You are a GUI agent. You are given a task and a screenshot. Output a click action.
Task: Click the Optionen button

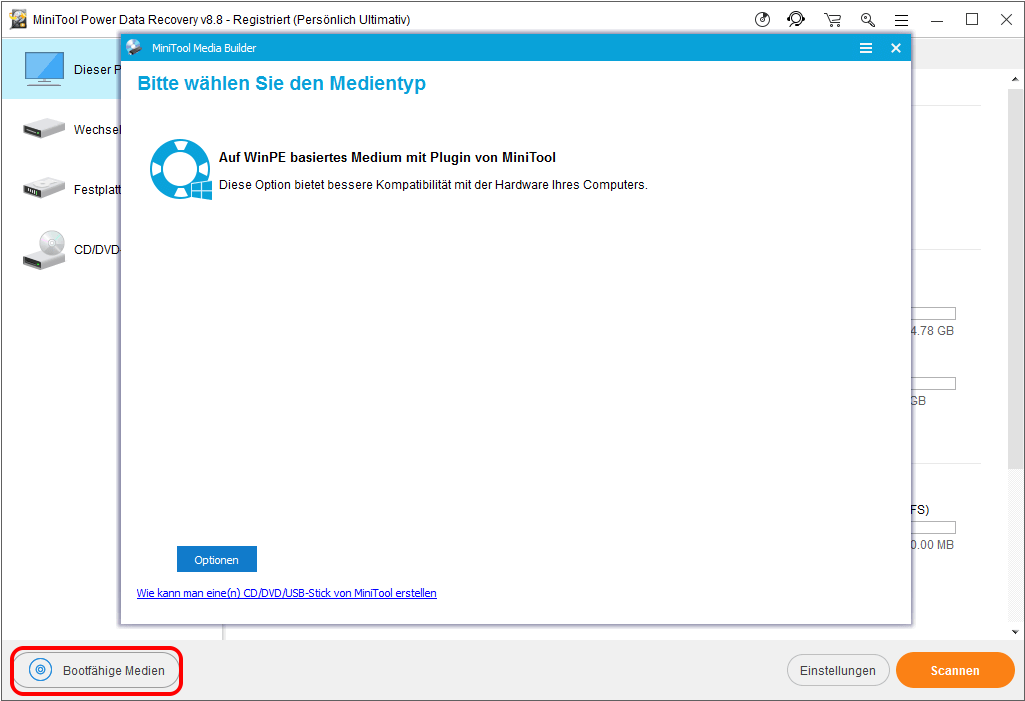pyautogui.click(x=216, y=559)
